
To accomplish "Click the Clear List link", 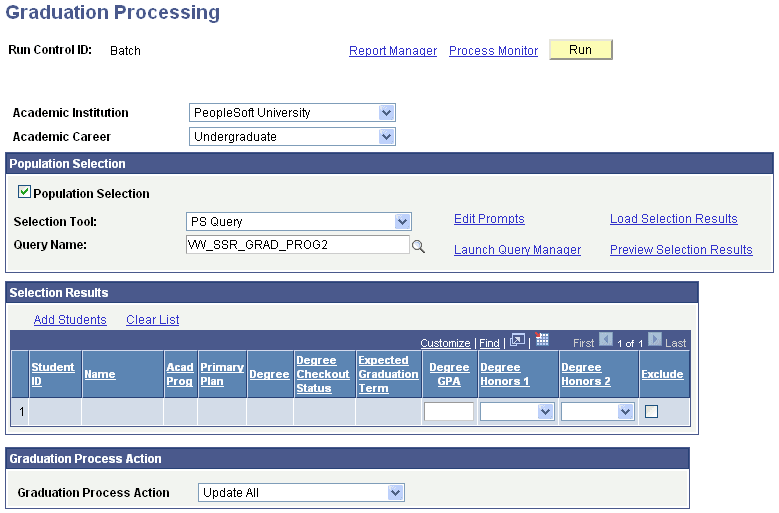I will (153, 320).
